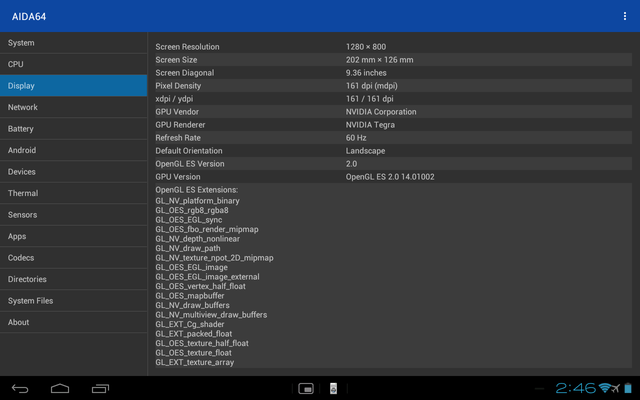This screenshot has height=400, width=640.
Task: Select the 161 / 161 dpi value
Action: 369,99
